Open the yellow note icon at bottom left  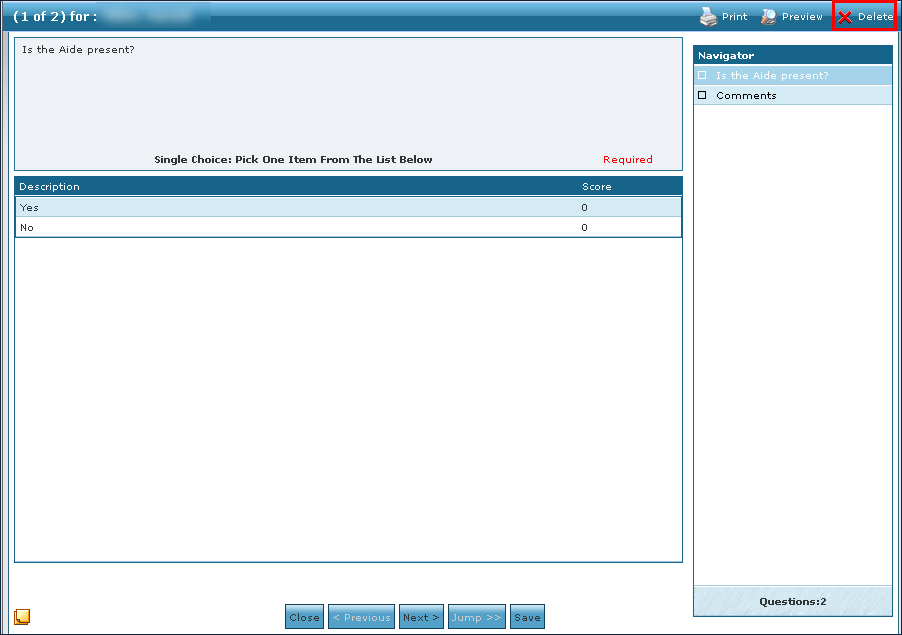[22, 616]
